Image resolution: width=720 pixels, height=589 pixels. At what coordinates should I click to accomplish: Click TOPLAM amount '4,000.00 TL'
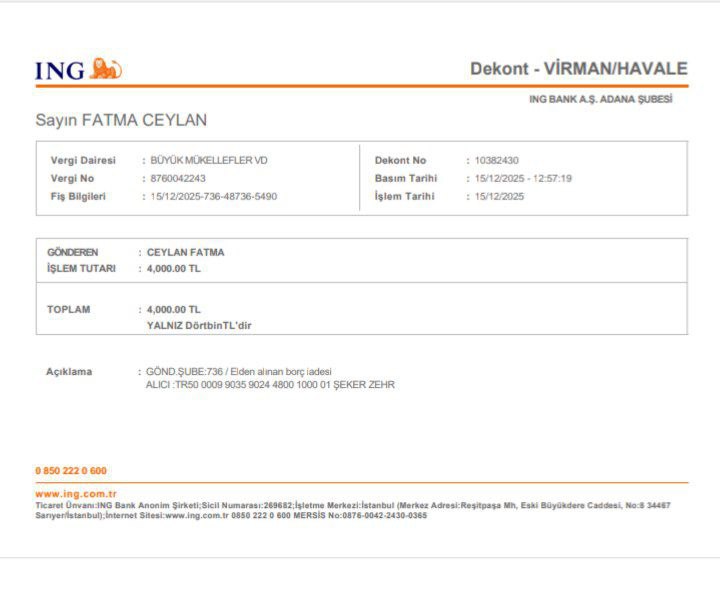pos(174,310)
